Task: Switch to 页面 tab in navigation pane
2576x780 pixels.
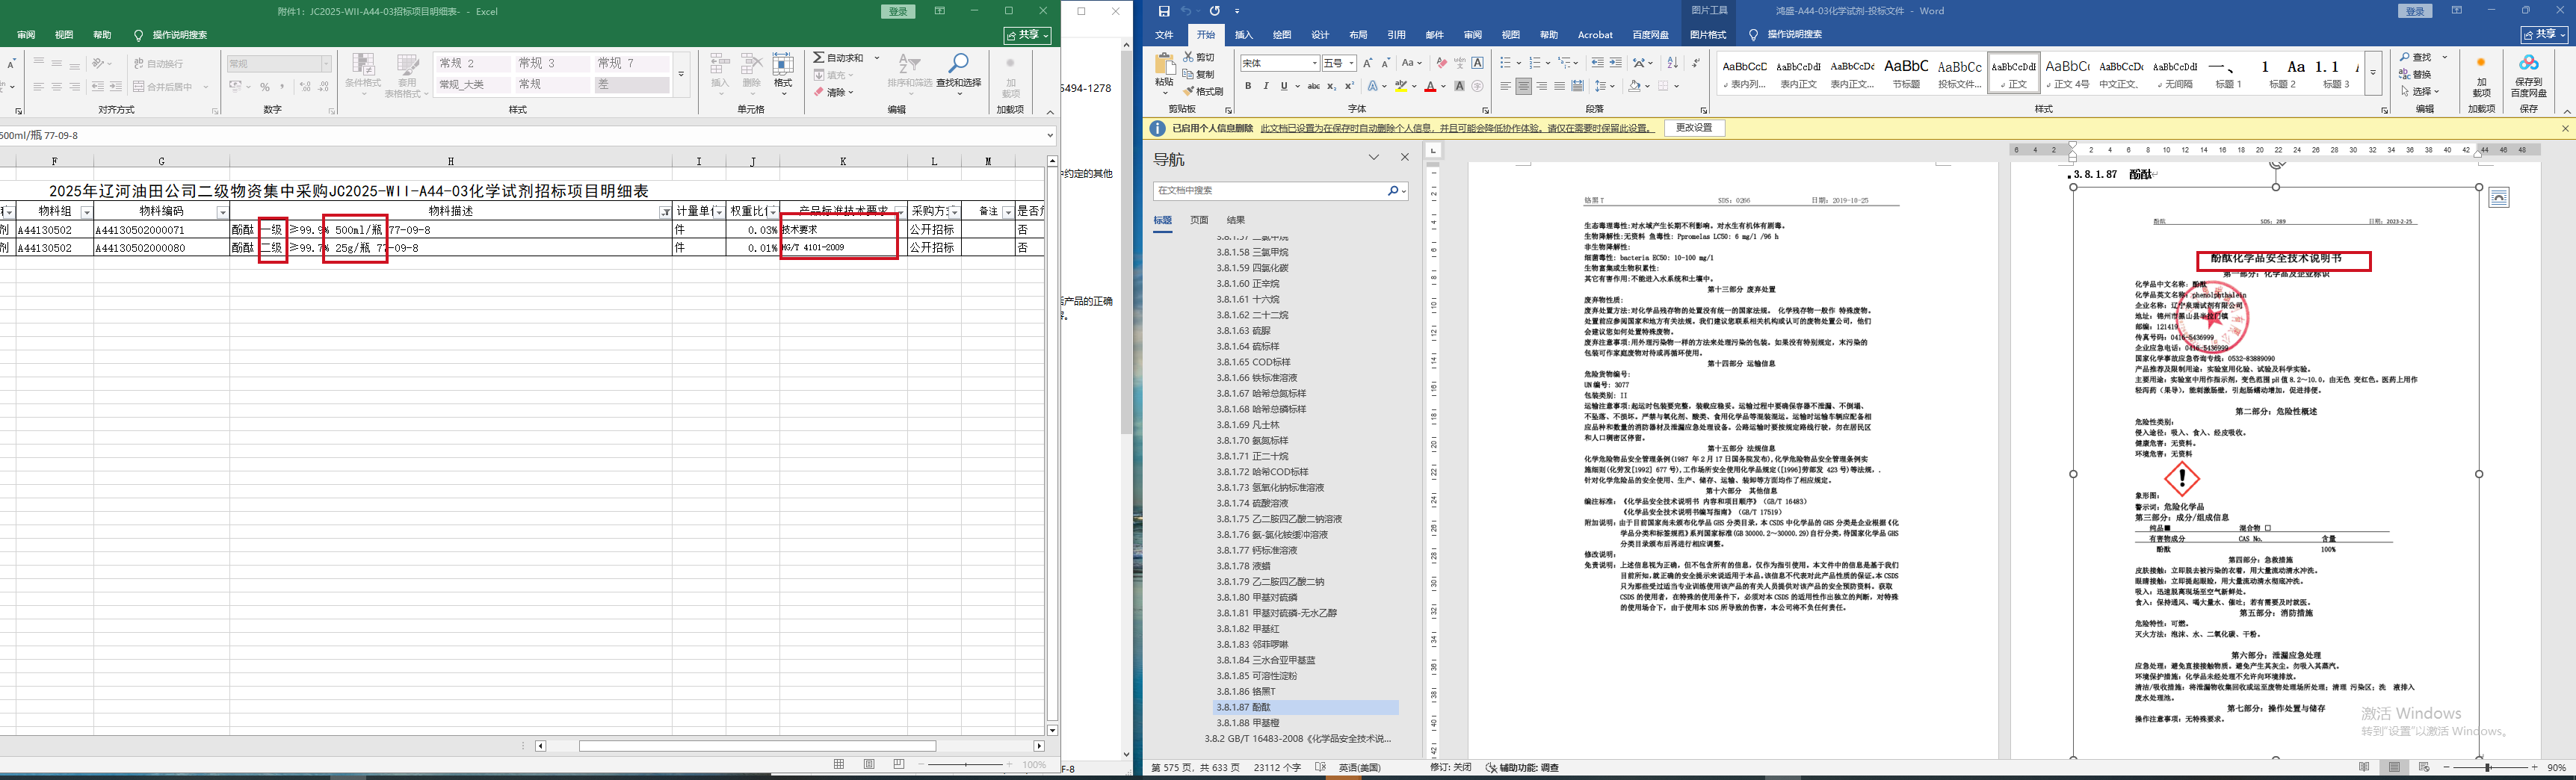Action: (1199, 220)
